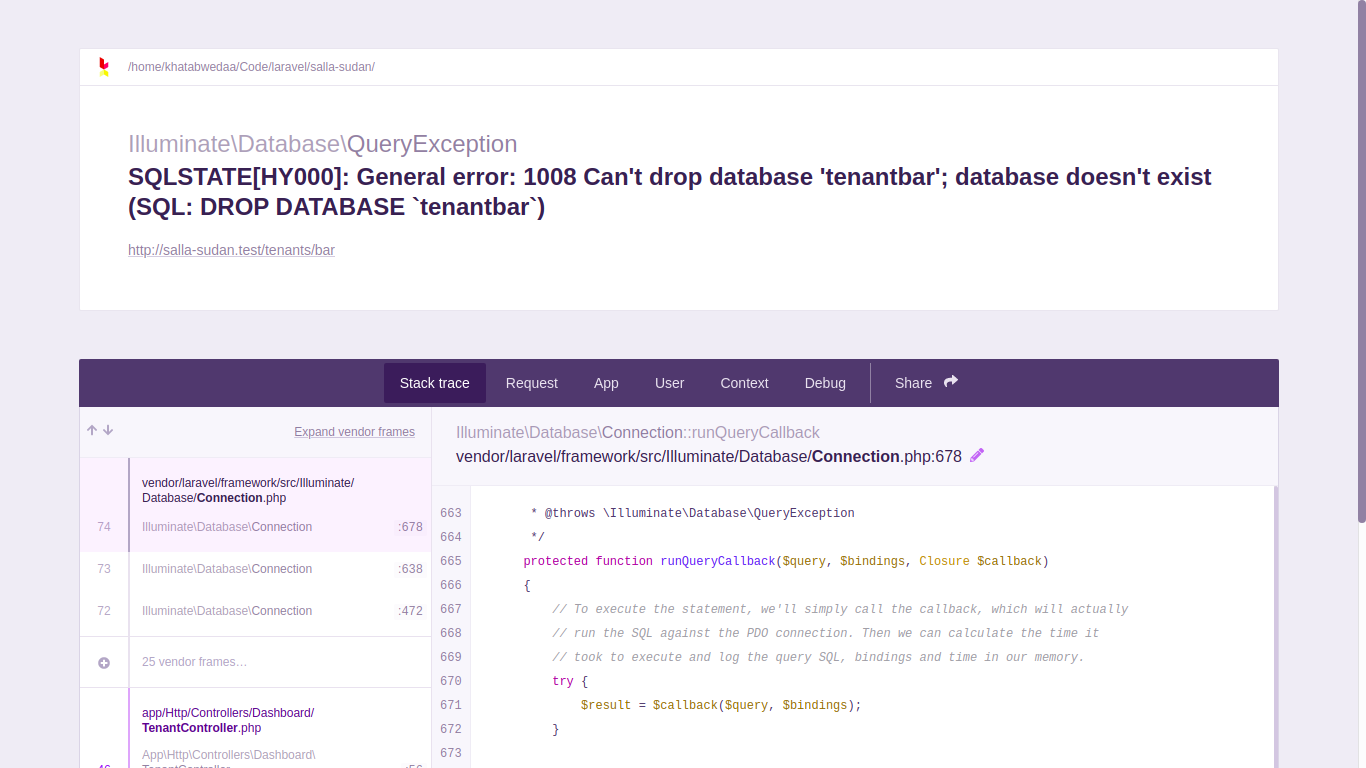1366x768 pixels.
Task: Open Connection.php using the pencil edit icon
Action: 977,455
